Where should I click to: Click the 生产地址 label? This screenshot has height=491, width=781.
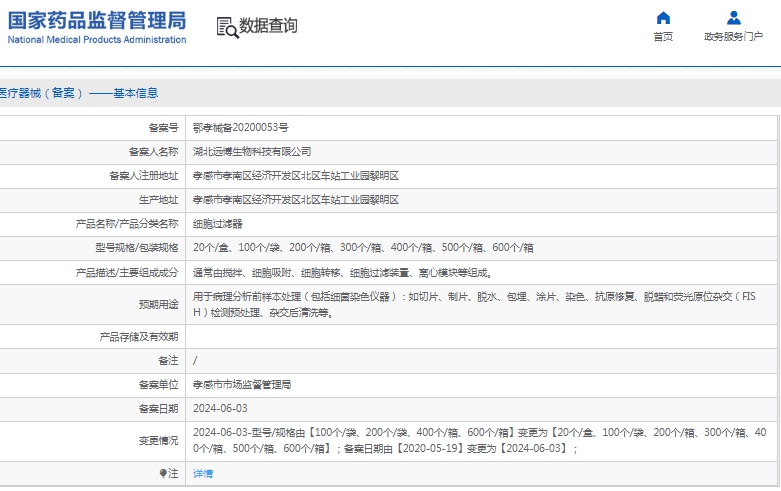click(158, 200)
